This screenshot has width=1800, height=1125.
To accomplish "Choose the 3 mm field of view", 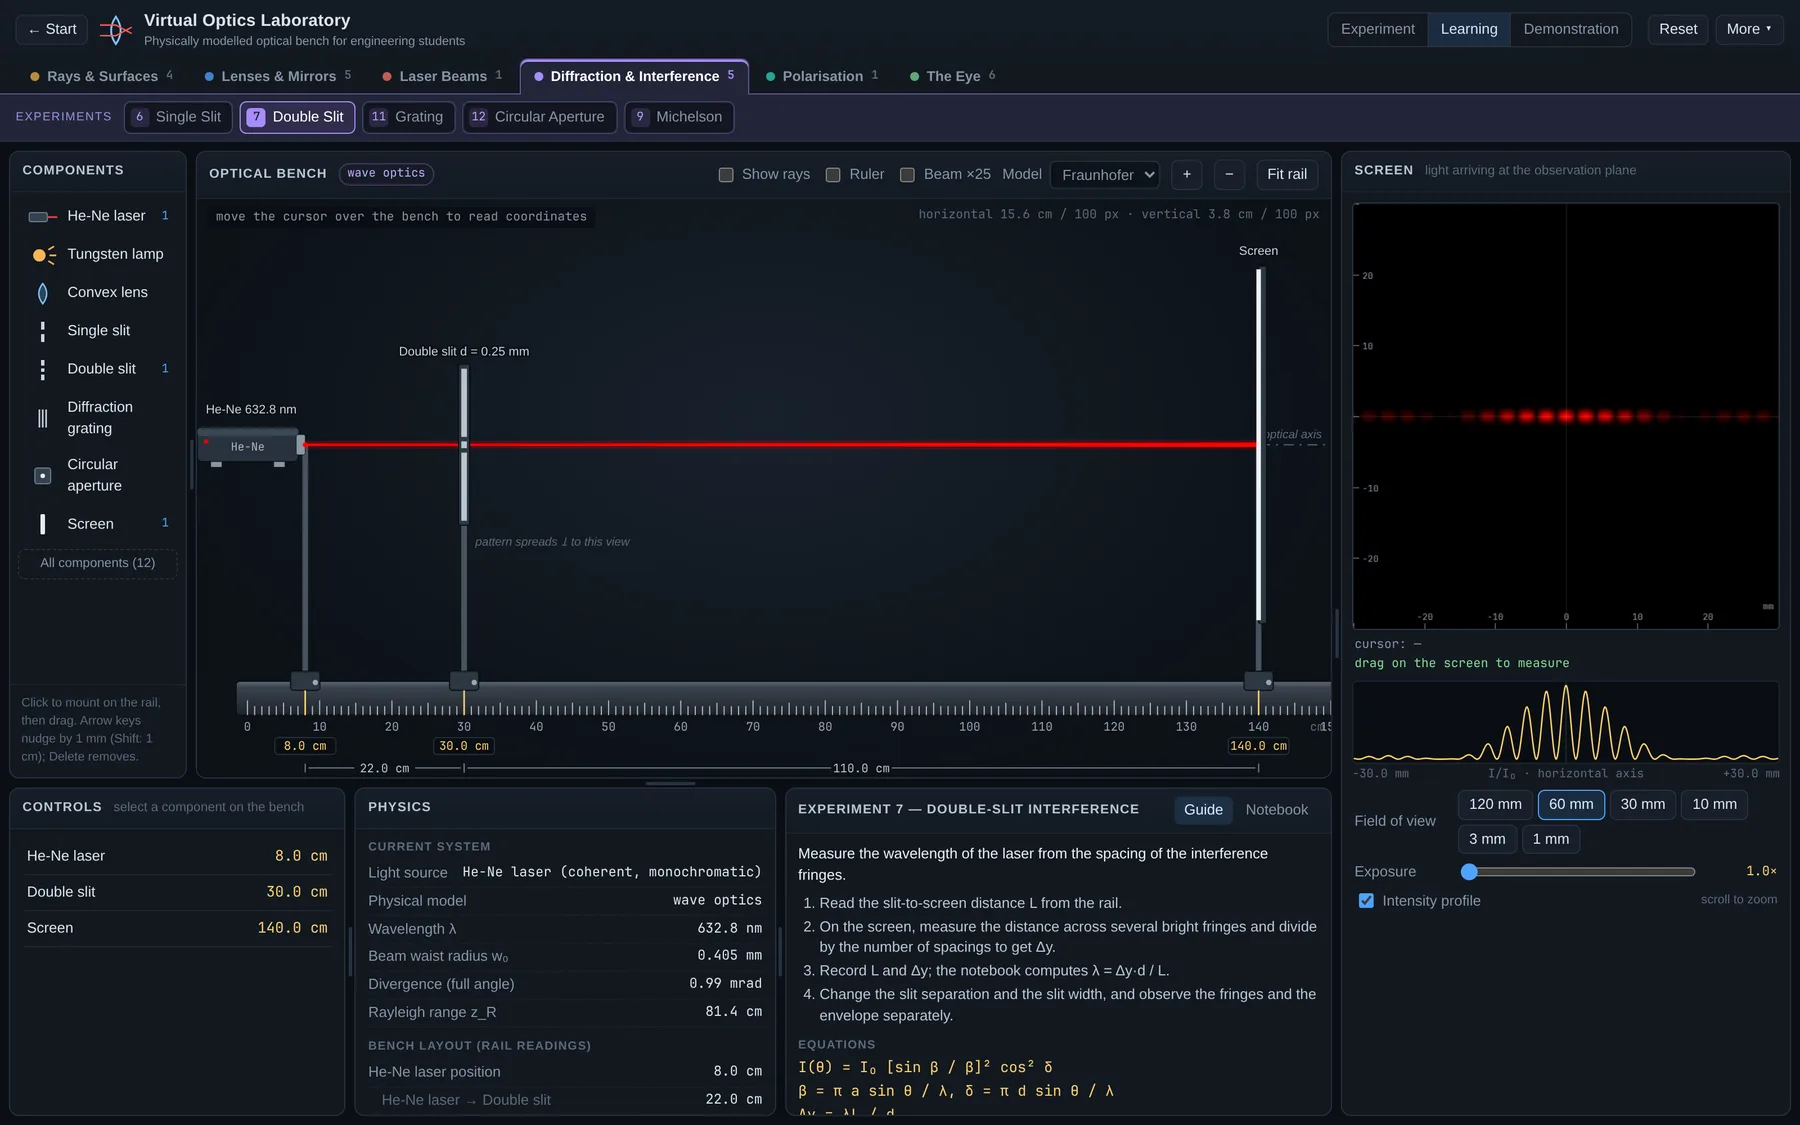I will point(1487,840).
